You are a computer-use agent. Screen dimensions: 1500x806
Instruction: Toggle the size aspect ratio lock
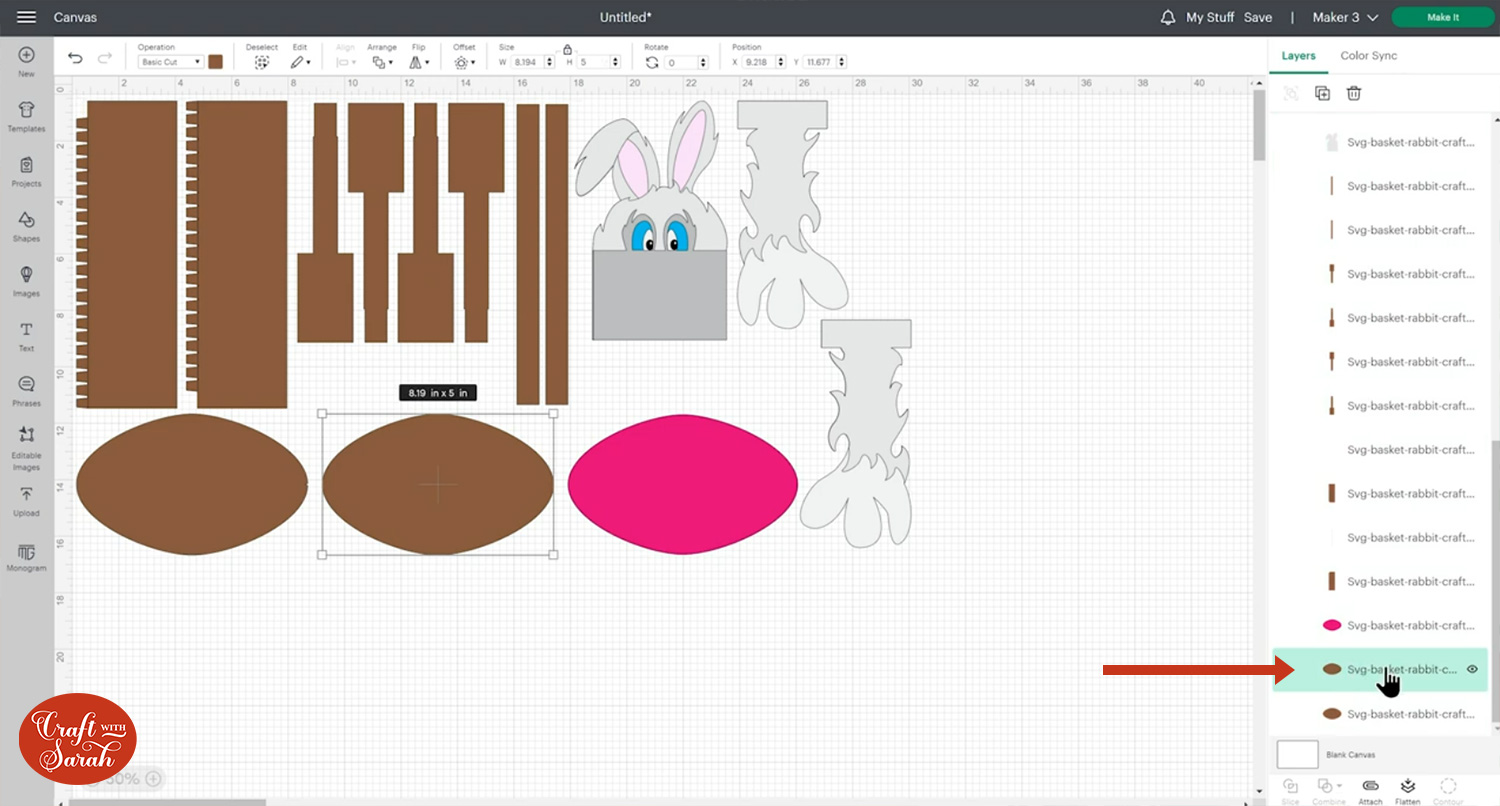point(568,49)
